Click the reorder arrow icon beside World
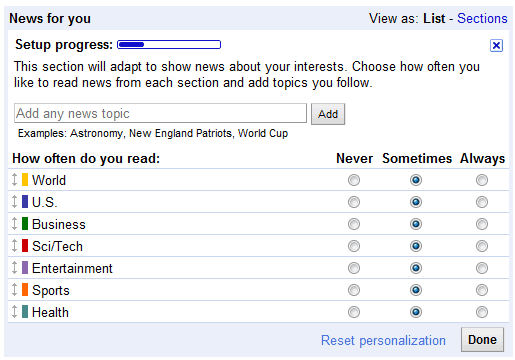The image size is (515, 360). pos(14,180)
